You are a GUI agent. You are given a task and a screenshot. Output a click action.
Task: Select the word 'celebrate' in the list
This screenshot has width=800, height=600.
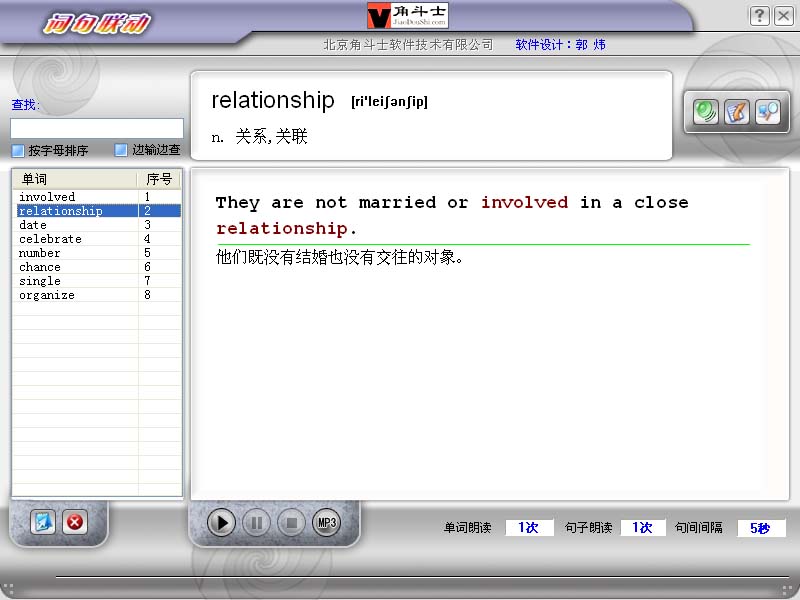point(50,239)
